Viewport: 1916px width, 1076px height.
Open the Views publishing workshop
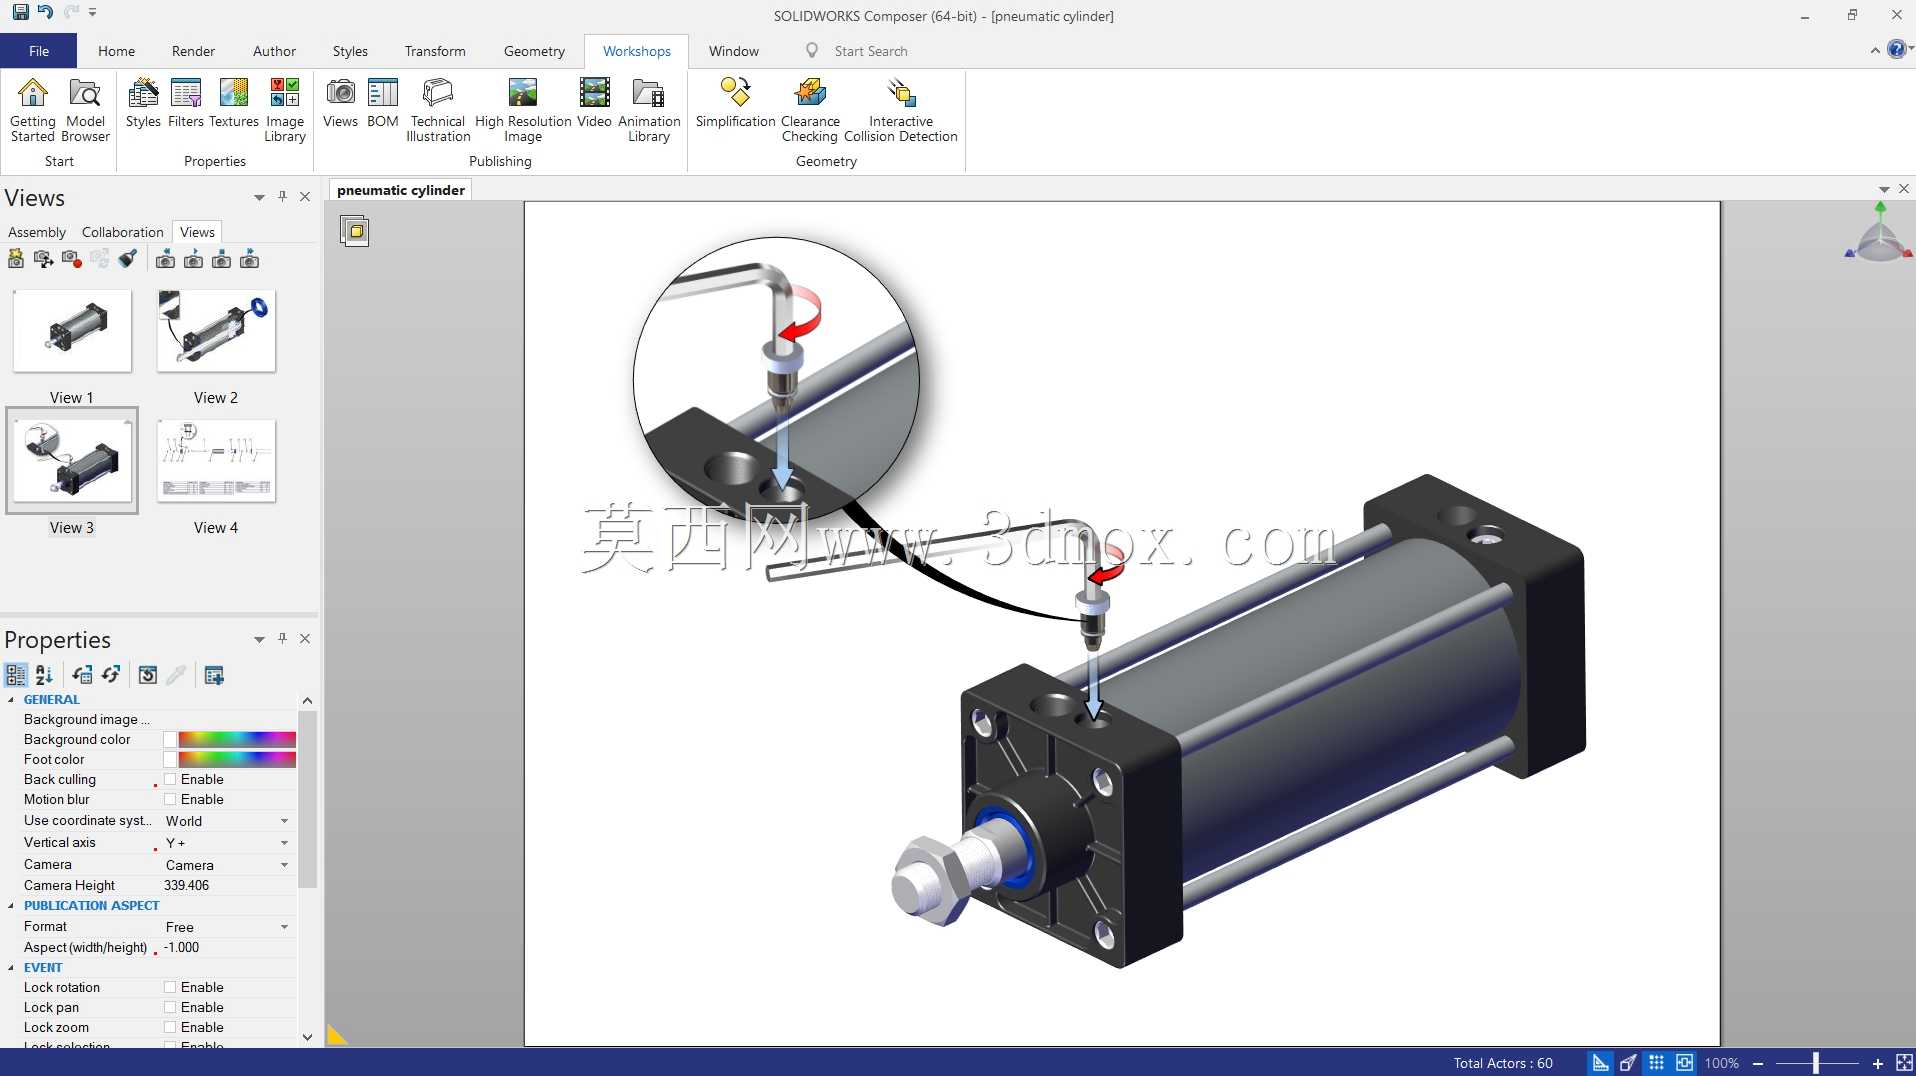[340, 103]
